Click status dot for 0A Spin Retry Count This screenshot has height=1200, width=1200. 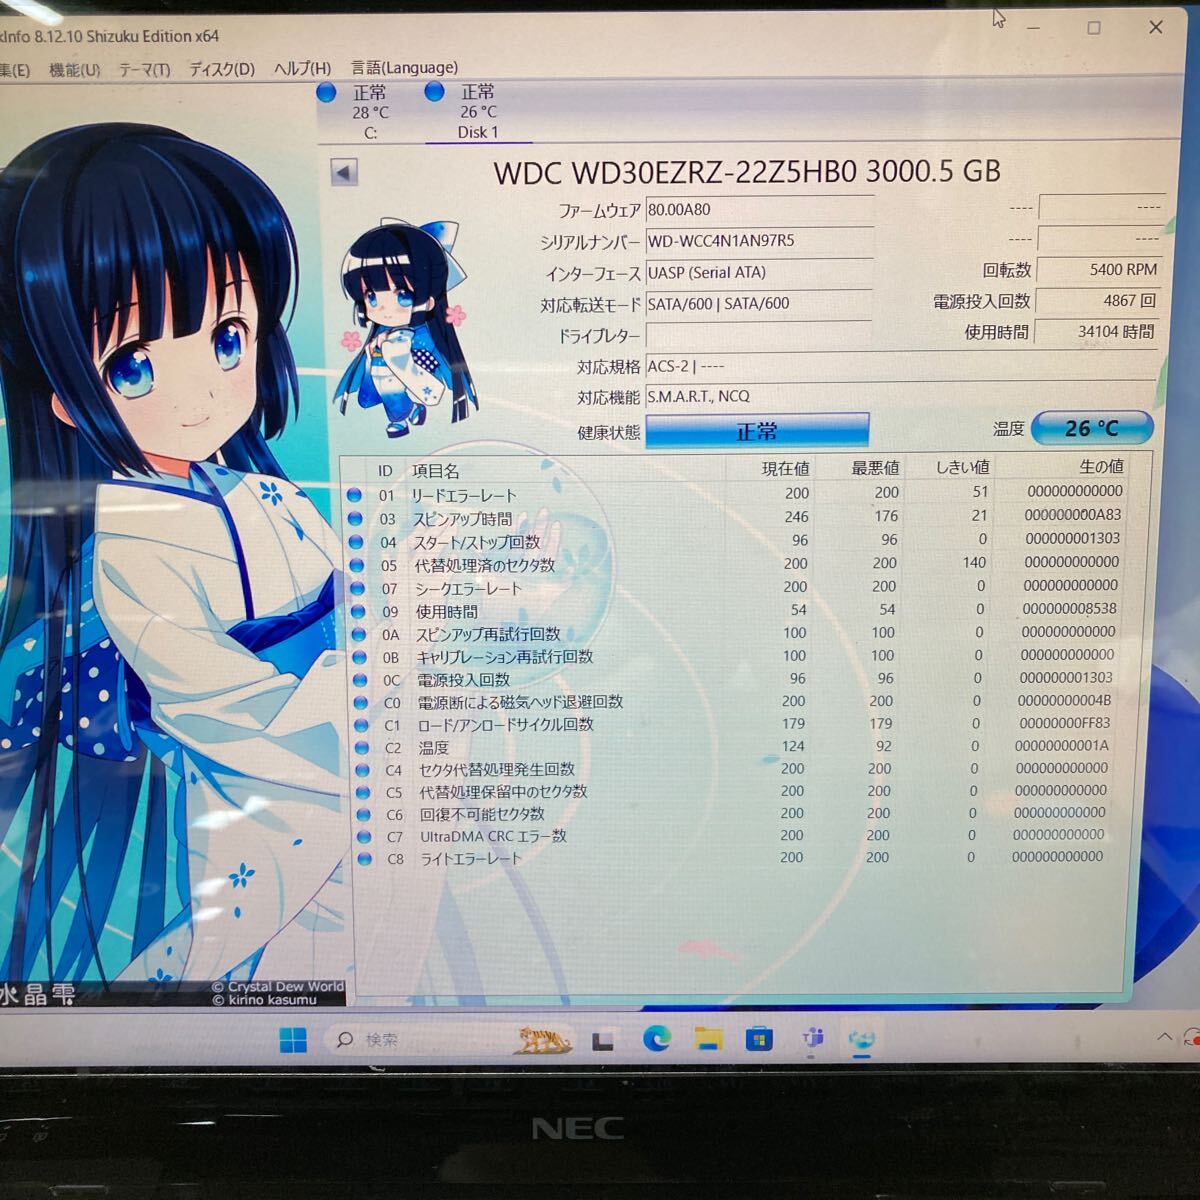[x=359, y=634]
